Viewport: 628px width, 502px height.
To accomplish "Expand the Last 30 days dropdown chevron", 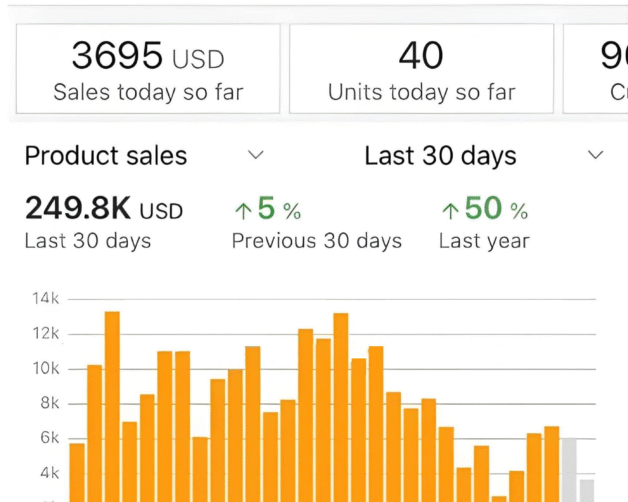I will click(x=596, y=155).
